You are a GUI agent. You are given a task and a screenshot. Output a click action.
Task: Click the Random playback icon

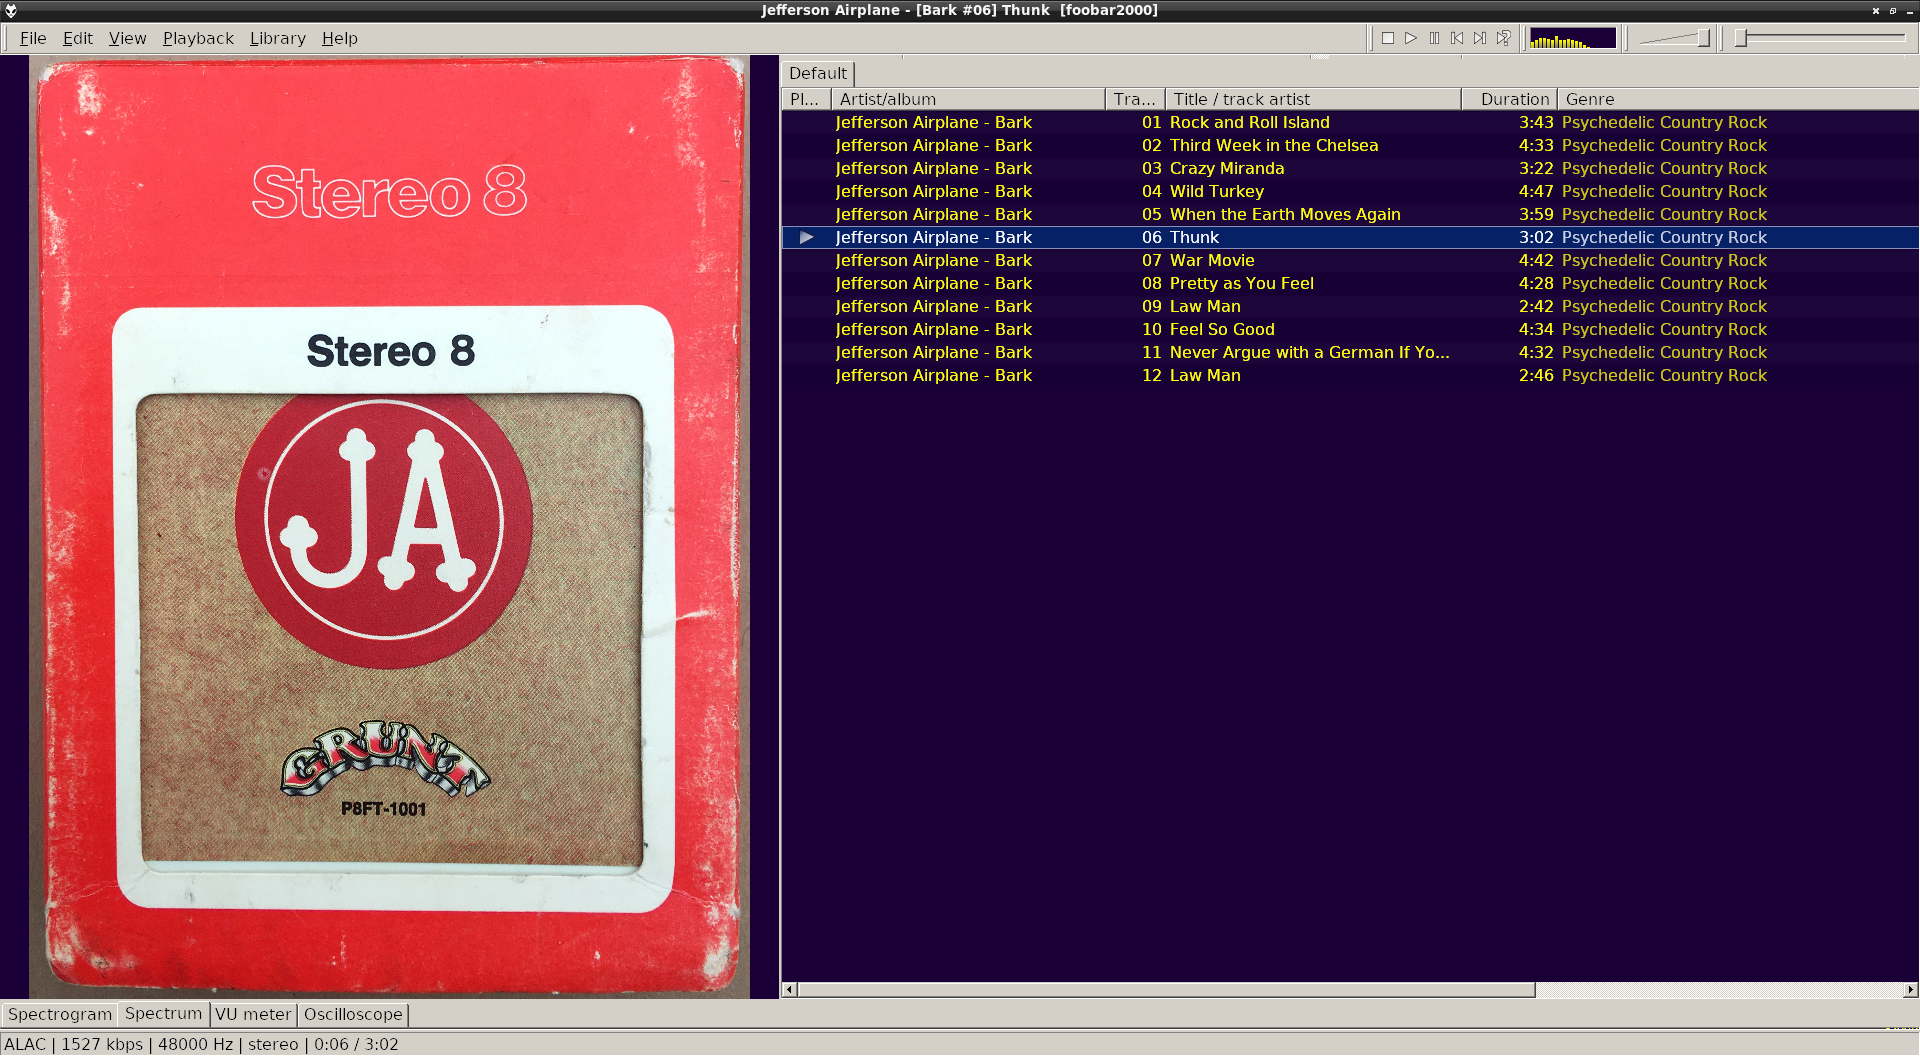1503,38
